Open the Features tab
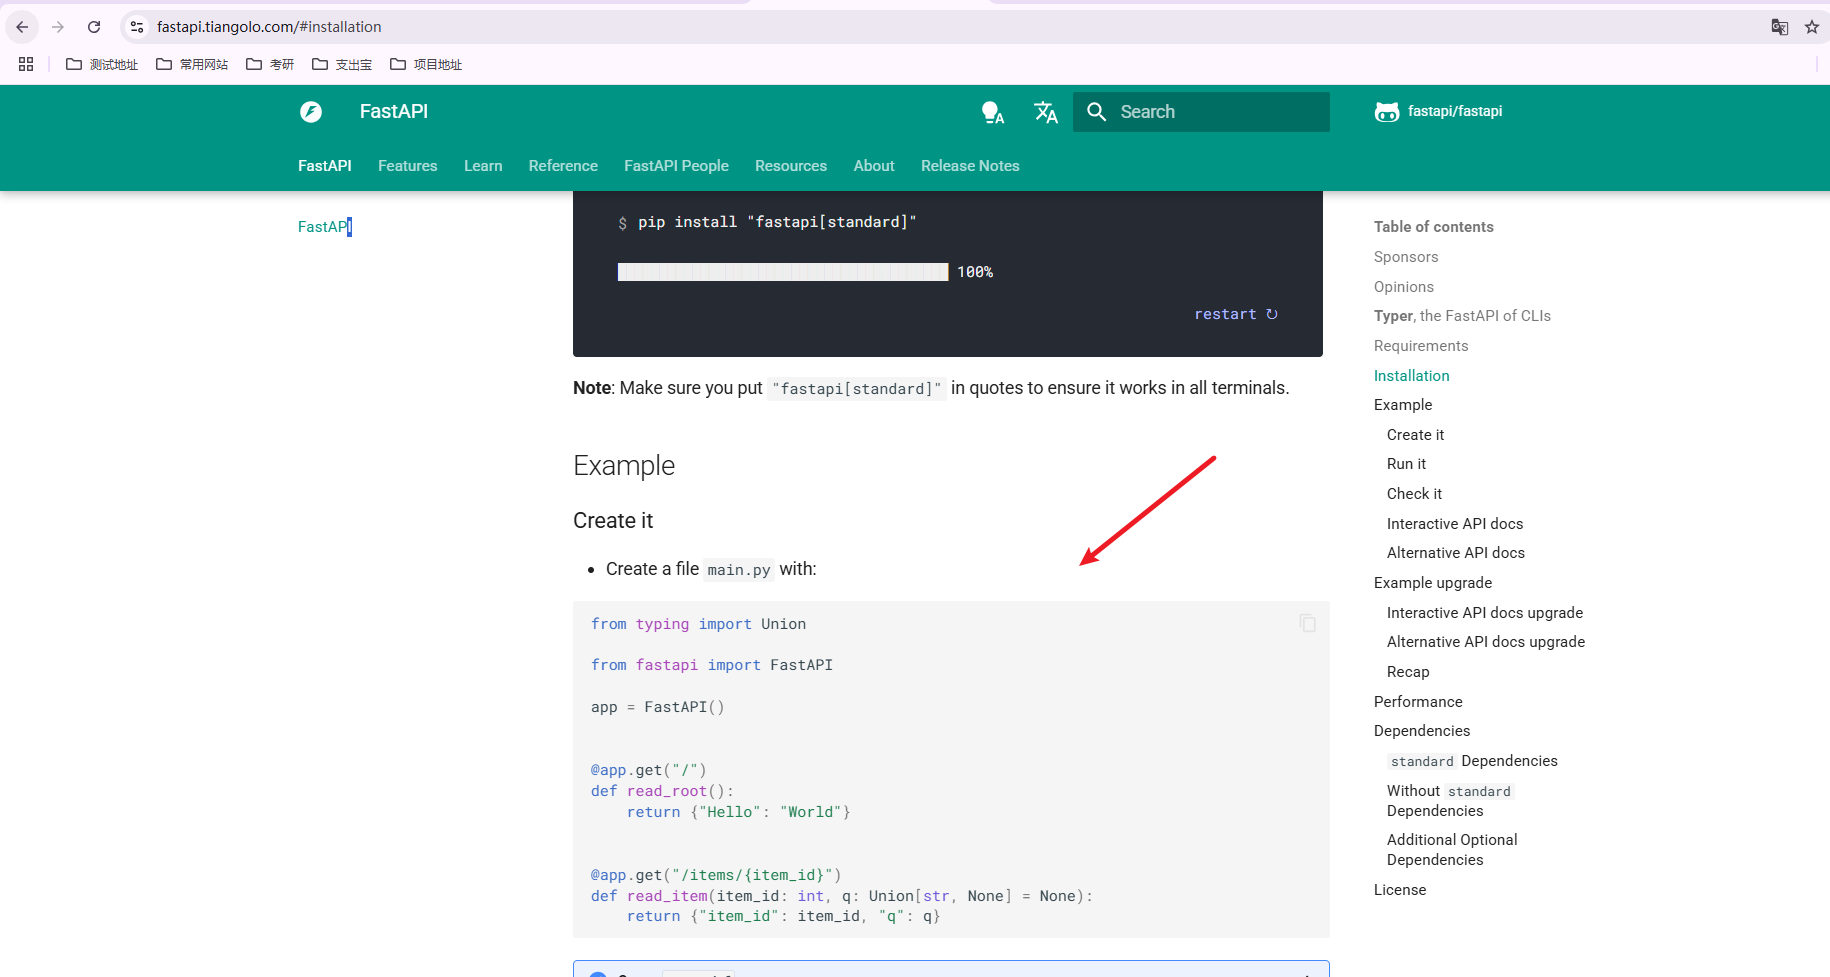The width and height of the screenshot is (1830, 977). click(x=408, y=166)
